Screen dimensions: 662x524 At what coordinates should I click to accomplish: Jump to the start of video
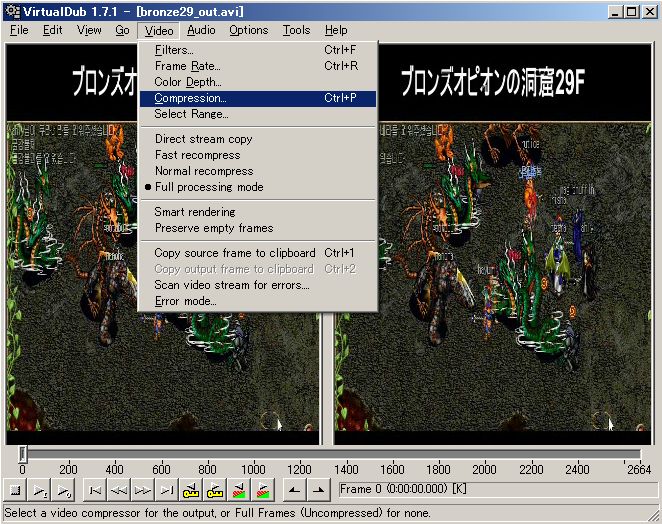click(x=95, y=490)
